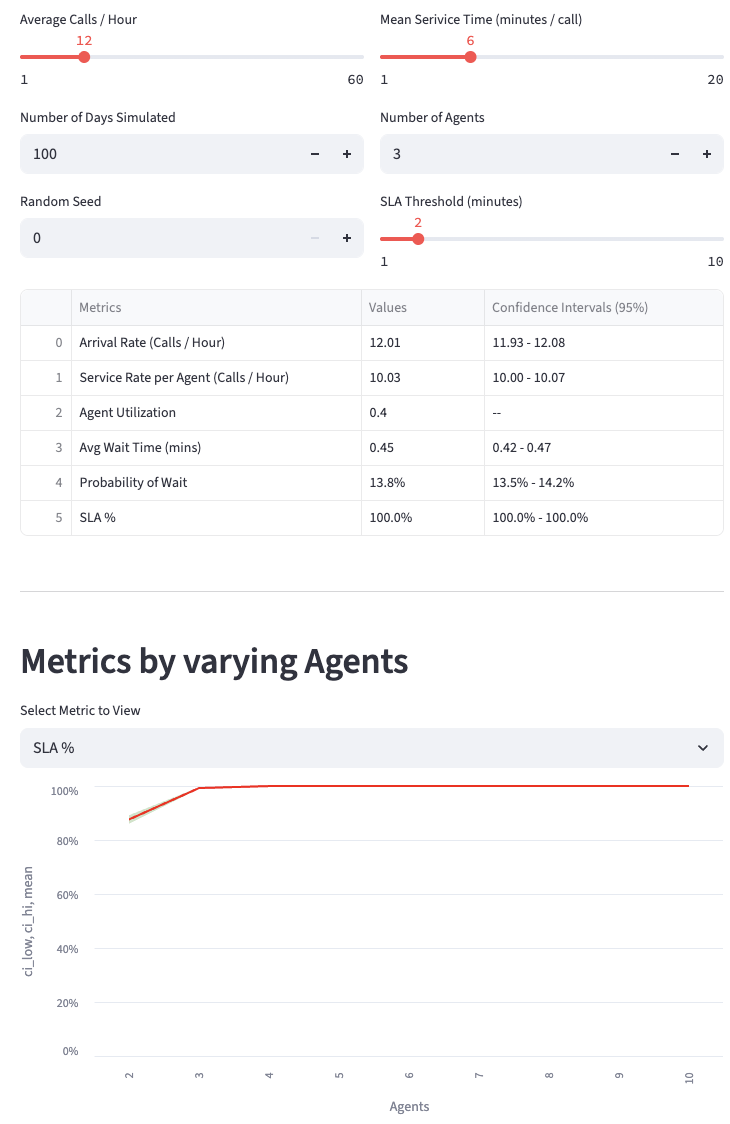Viewport: 730px width, 1124px height.
Task: Click the Values column header
Action: pos(422,308)
